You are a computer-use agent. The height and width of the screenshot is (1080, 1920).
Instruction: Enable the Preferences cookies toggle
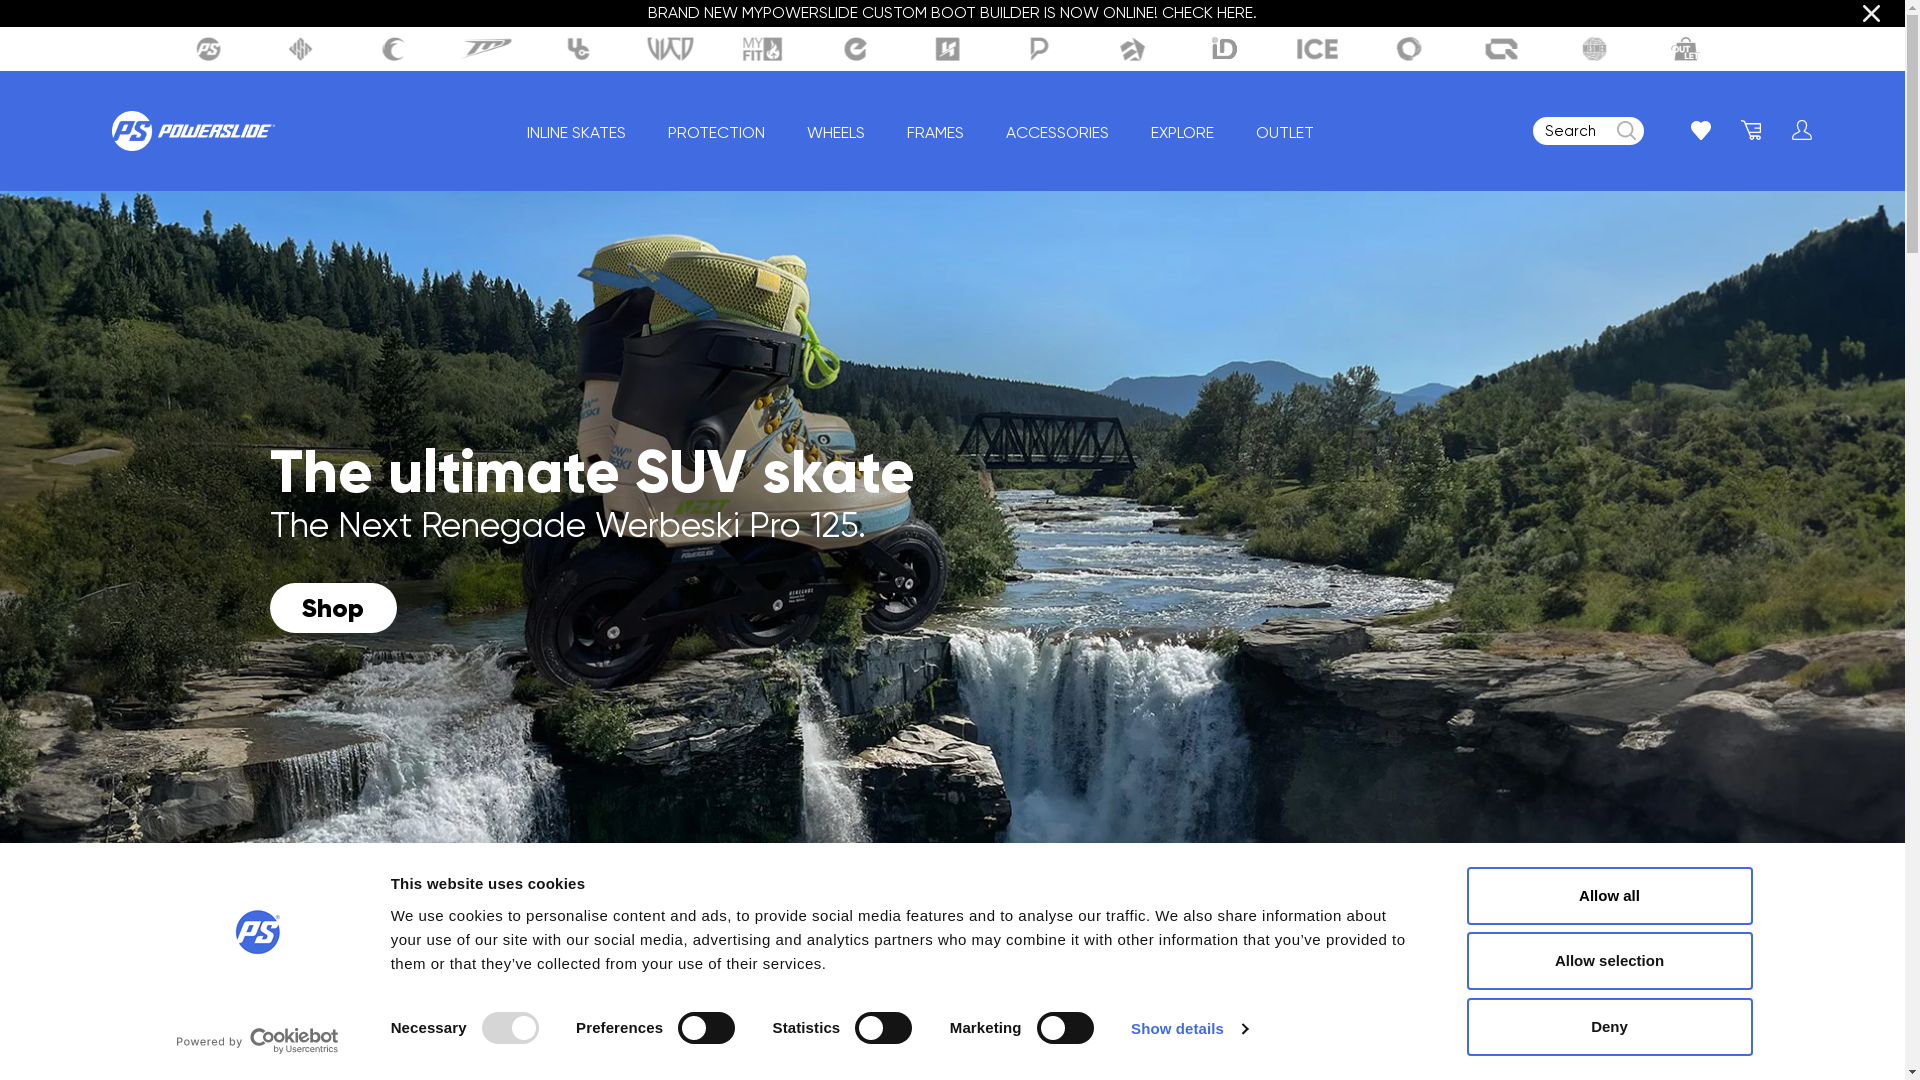[x=706, y=1028]
